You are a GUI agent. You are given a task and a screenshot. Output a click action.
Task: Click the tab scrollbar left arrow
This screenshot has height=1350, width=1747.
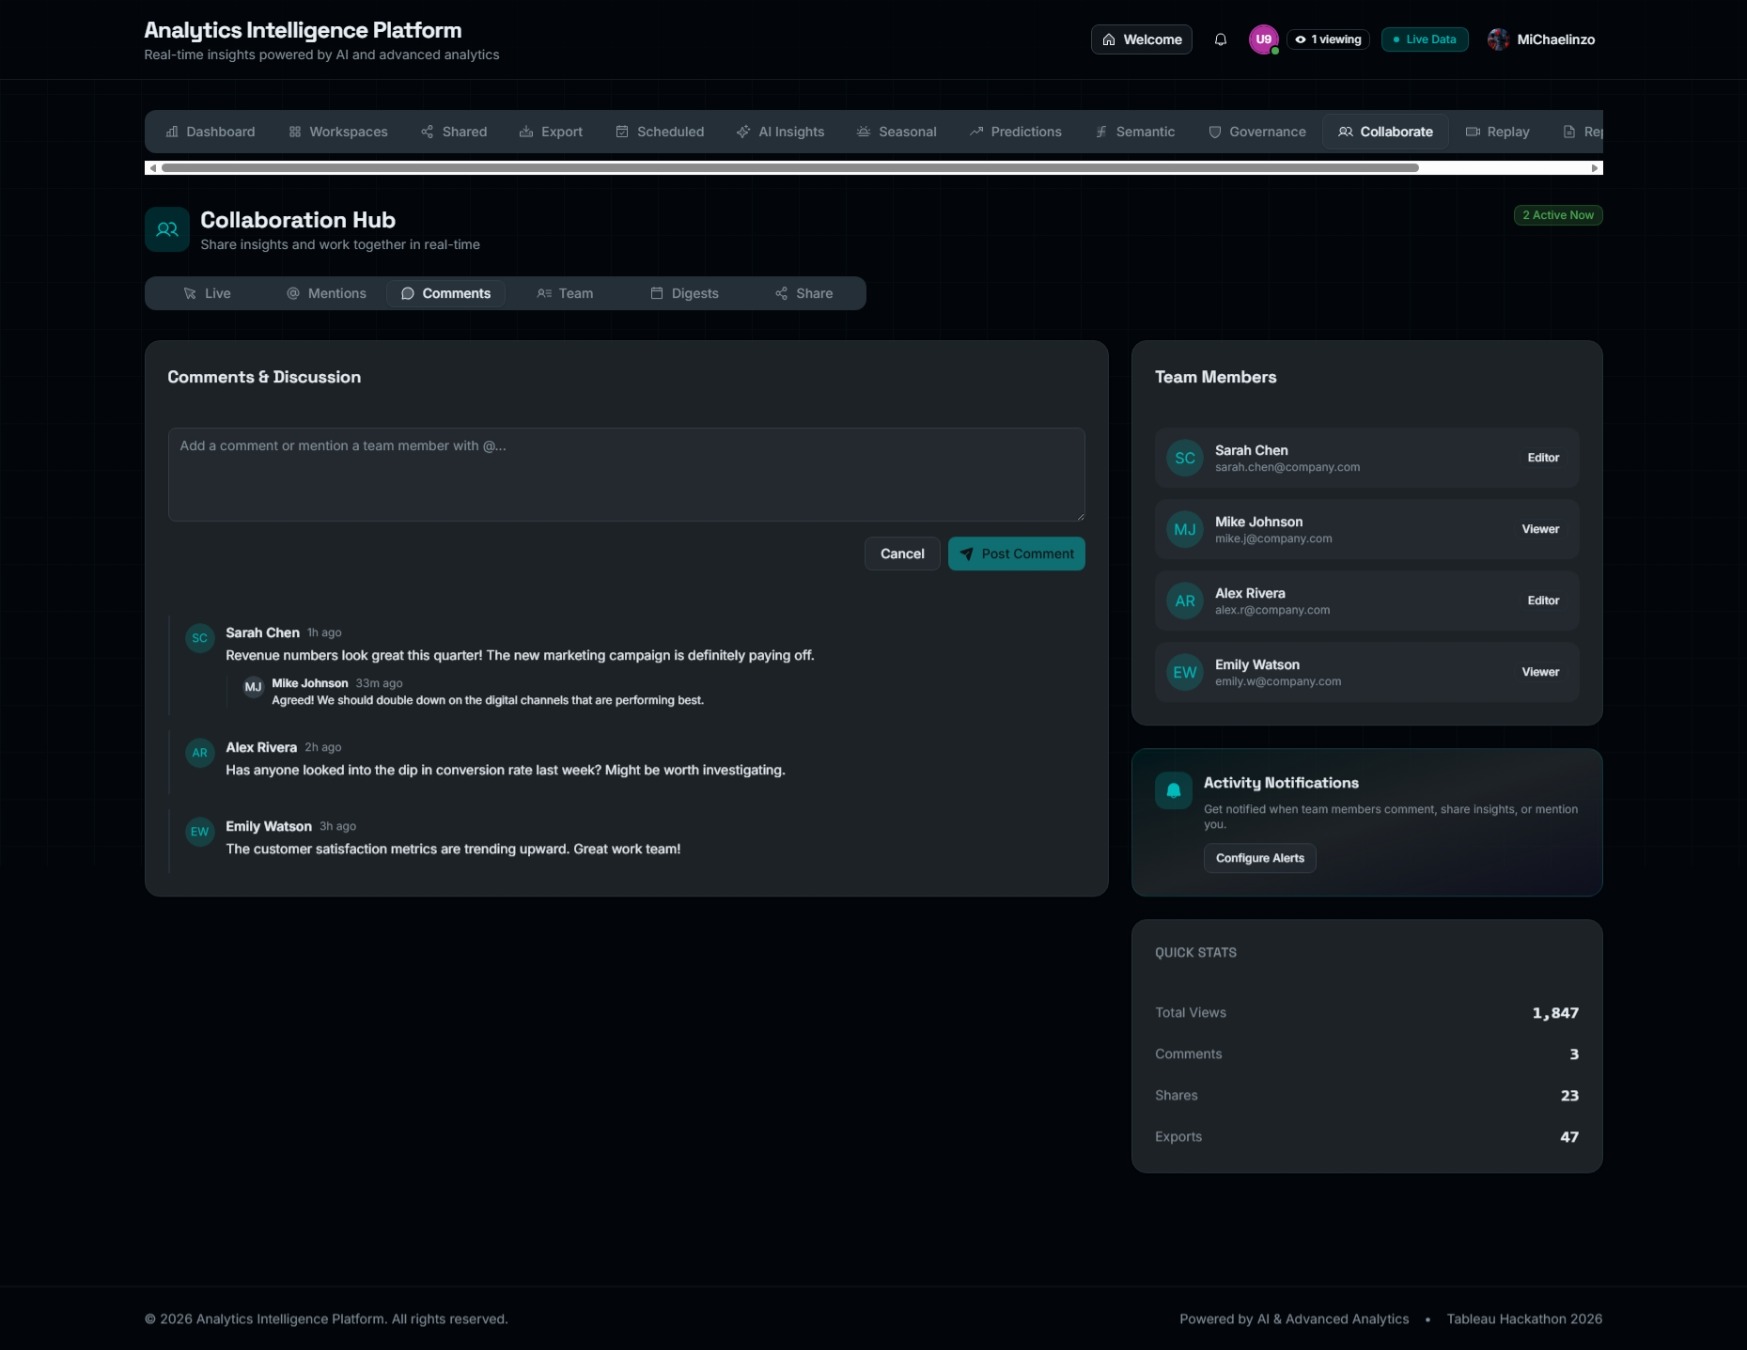pos(152,168)
